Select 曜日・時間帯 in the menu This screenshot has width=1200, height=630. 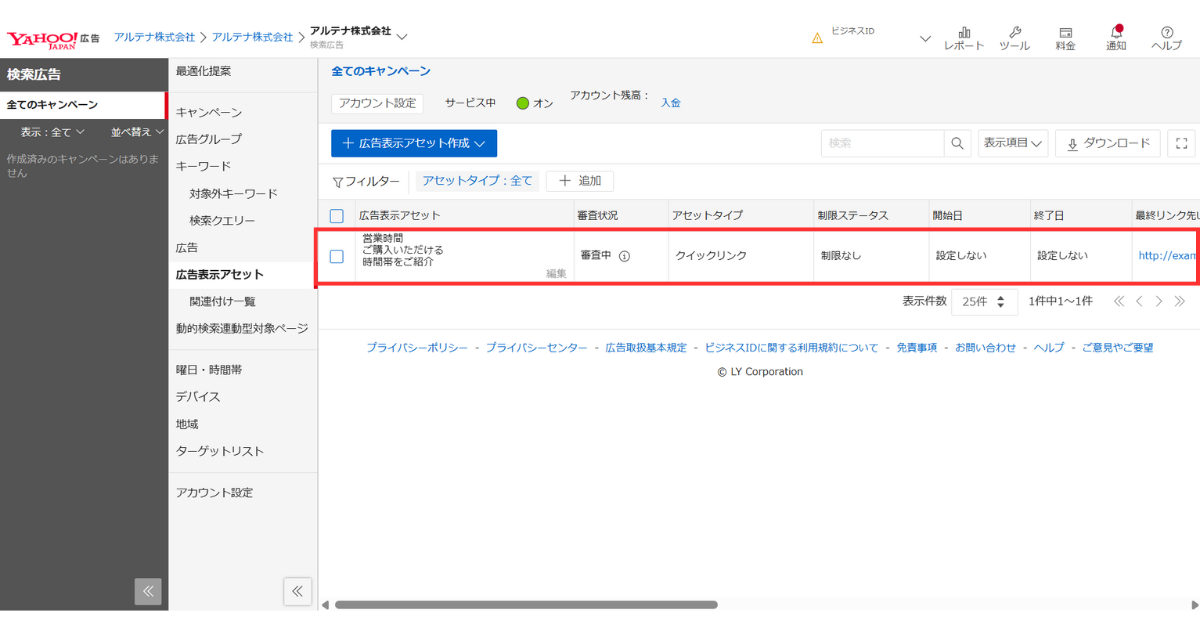[209, 369]
